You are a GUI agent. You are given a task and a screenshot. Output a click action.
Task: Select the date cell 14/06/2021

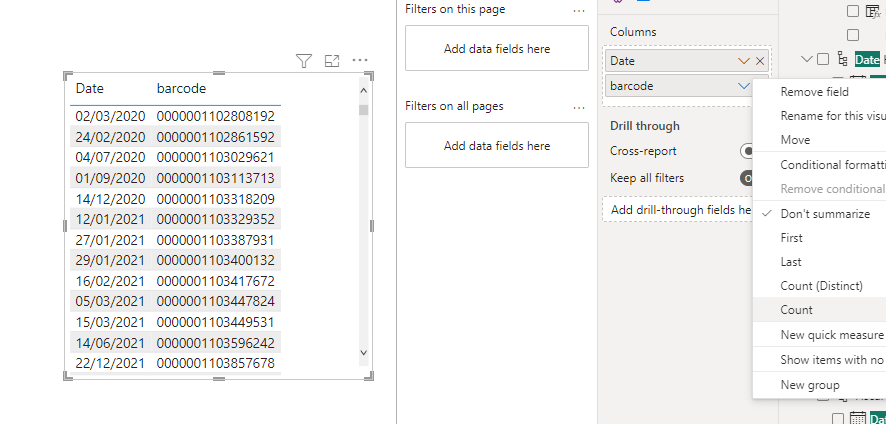coord(110,343)
